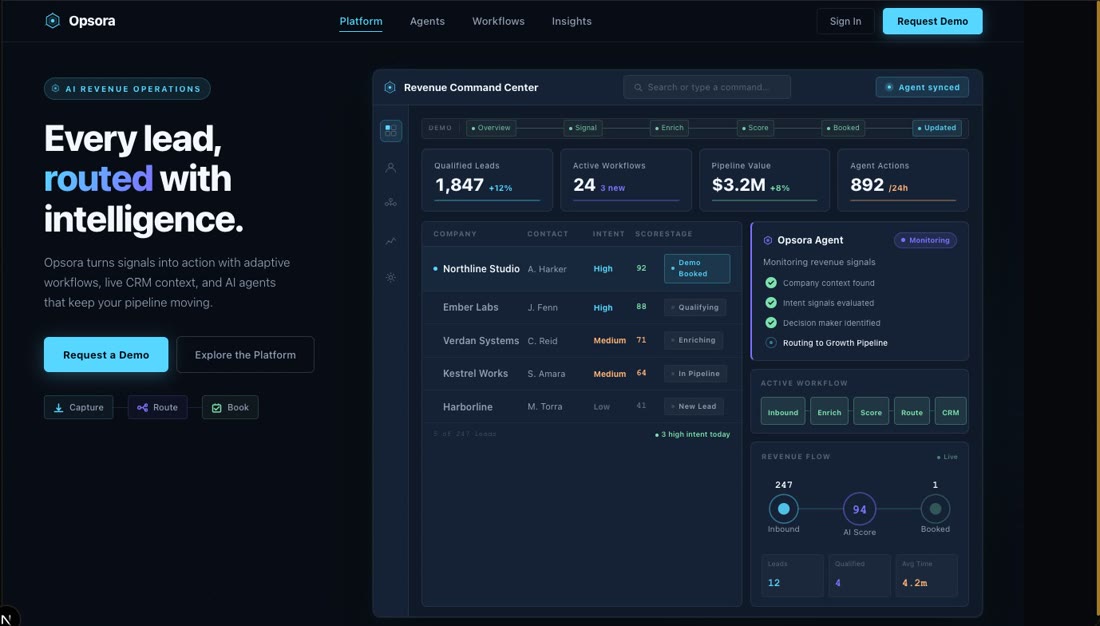This screenshot has width=1100, height=626.
Task: Click the AI Revenue Operations badge
Action: [127, 88]
